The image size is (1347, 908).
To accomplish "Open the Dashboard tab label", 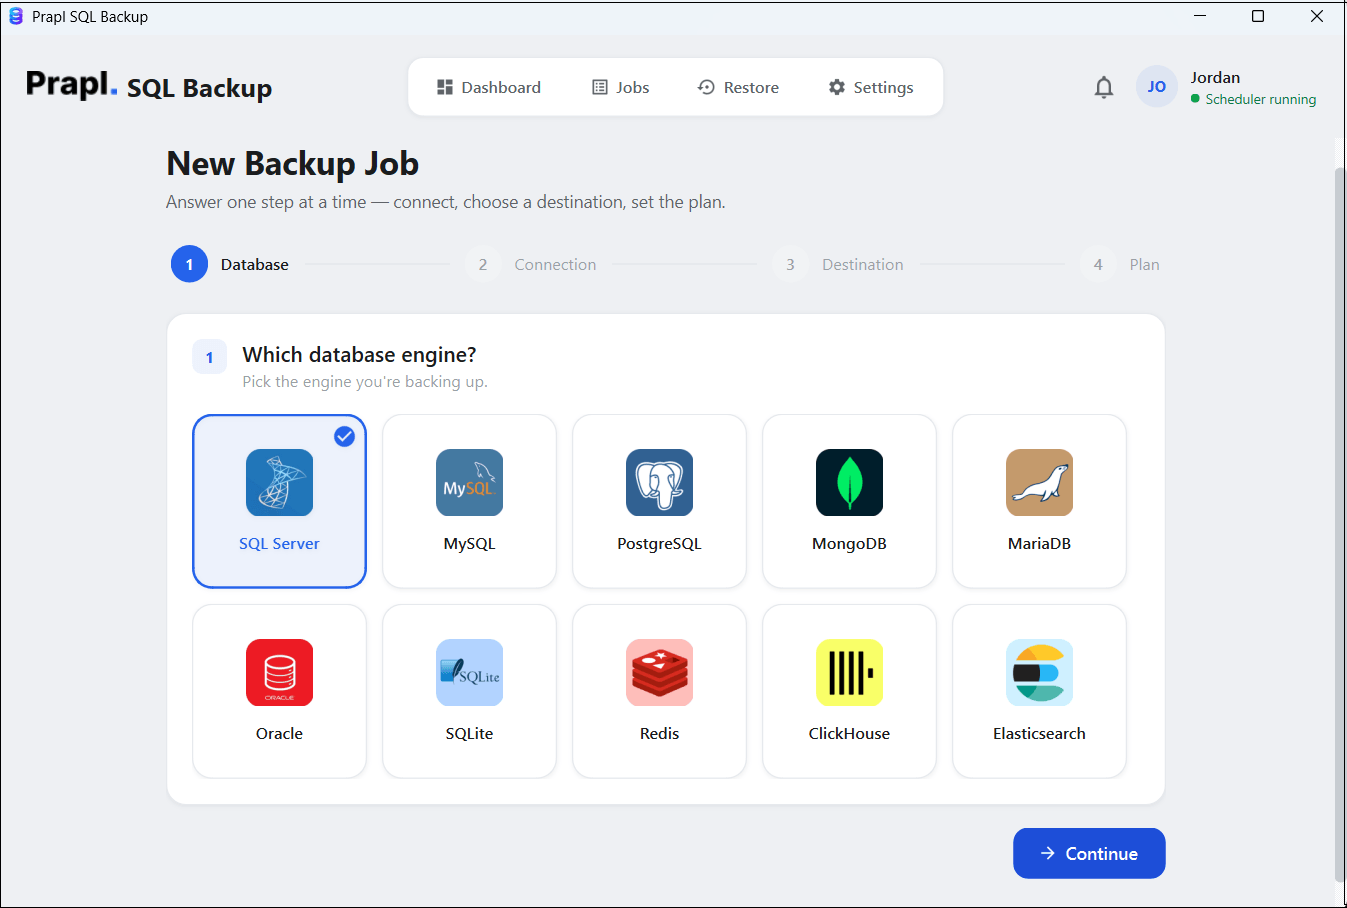I will tap(501, 87).
